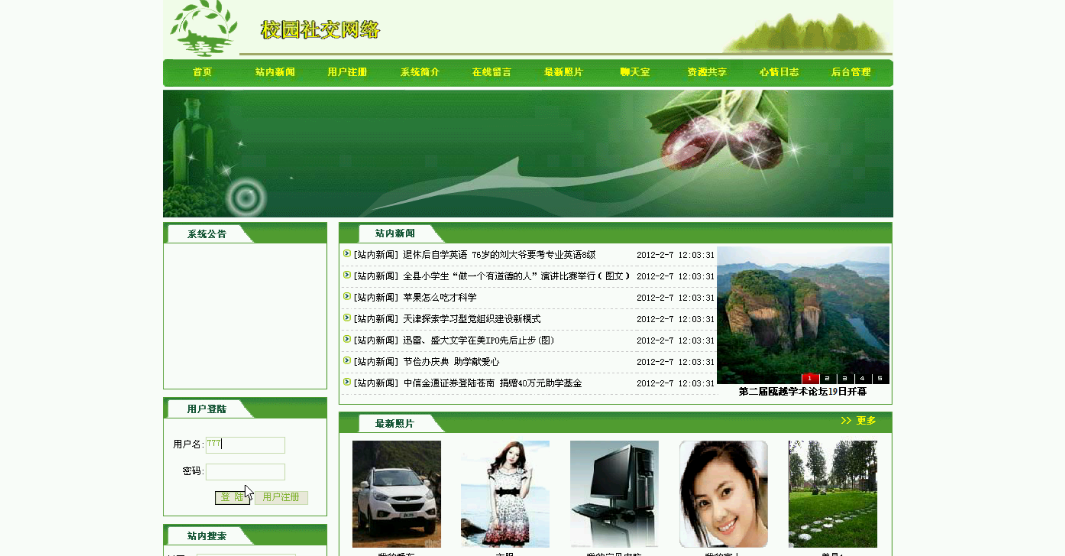Screen dimensions: 1065x556
Task: Open 最新照片 in the navigation bar
Action: point(563,72)
